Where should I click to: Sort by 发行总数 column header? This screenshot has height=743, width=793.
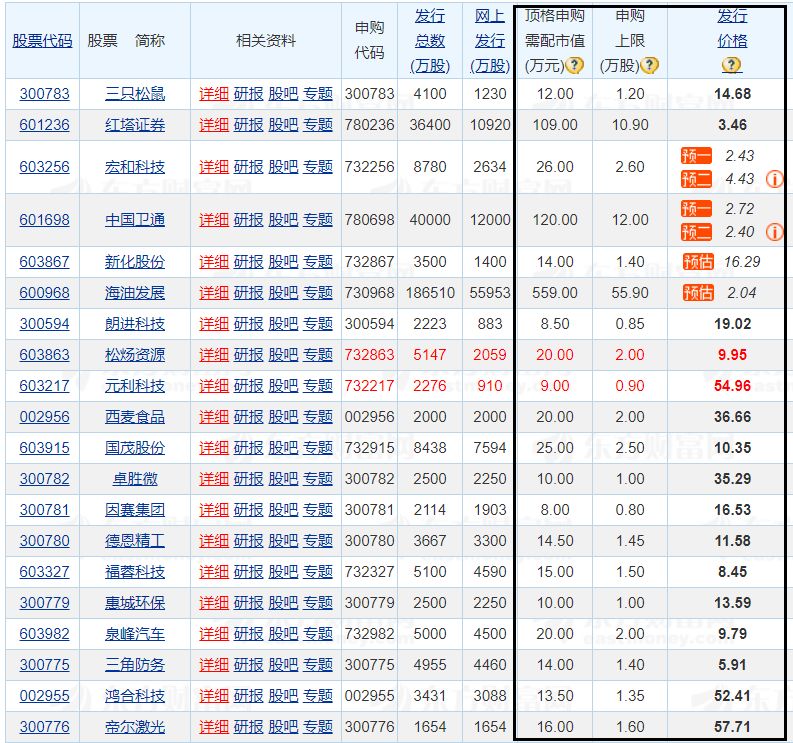click(430, 41)
